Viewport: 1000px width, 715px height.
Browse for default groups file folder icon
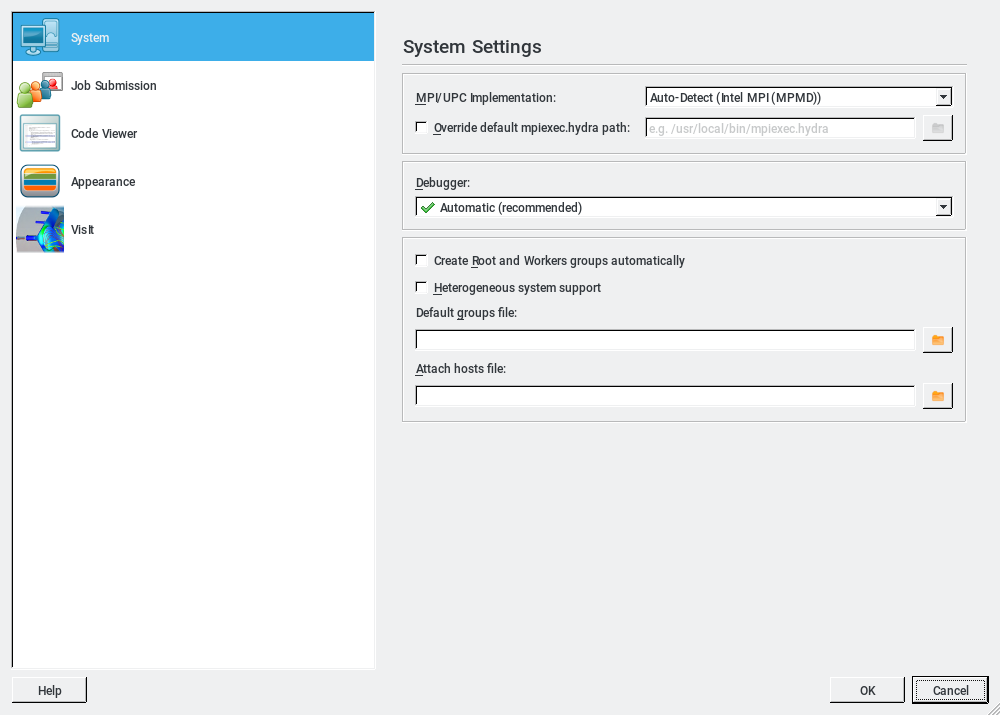tap(937, 341)
